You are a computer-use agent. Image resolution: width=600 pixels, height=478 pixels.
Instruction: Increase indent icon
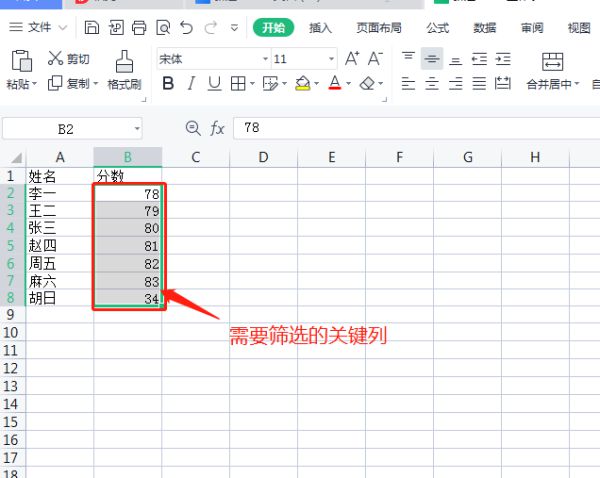503,59
